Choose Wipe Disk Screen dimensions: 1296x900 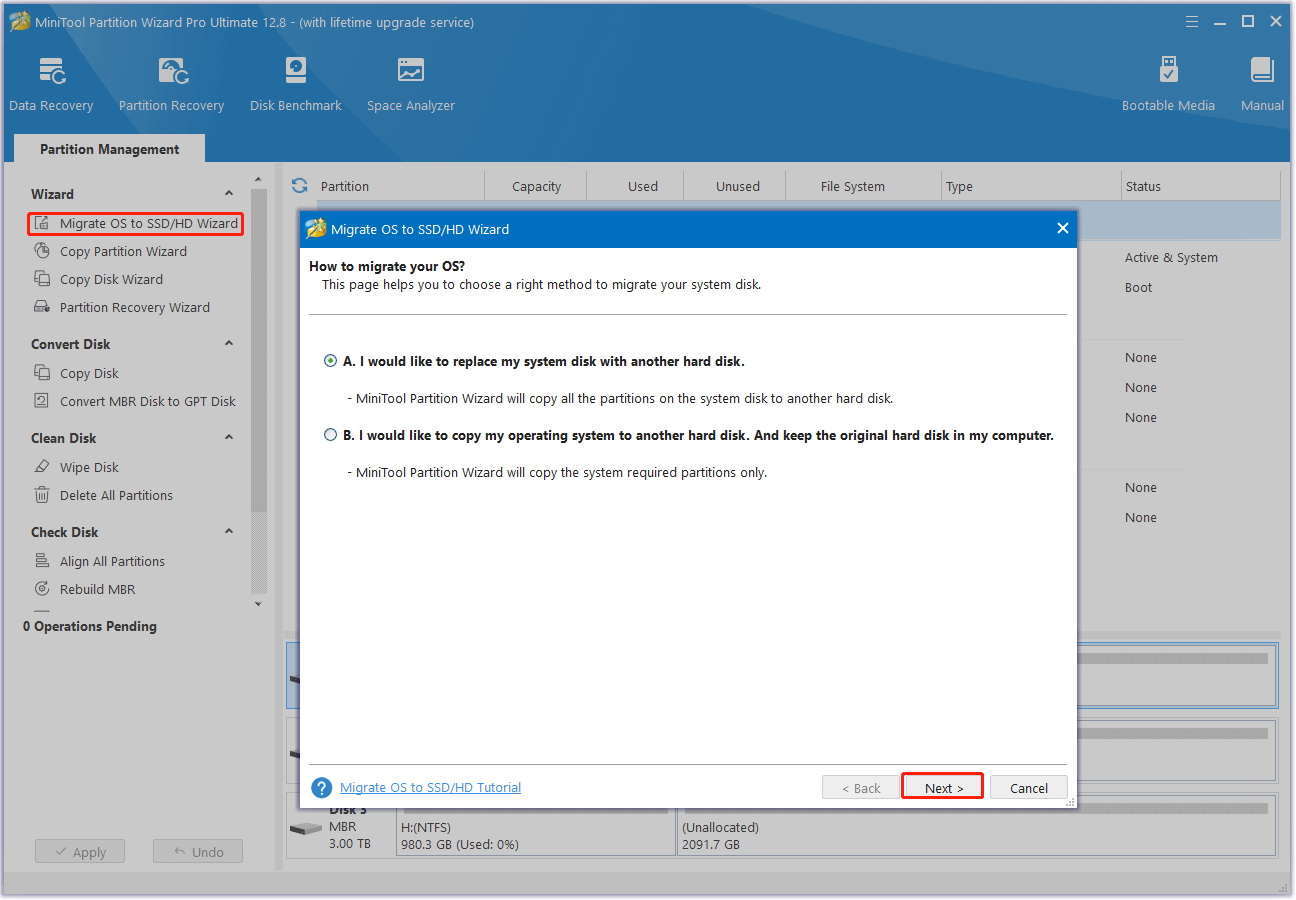point(89,467)
